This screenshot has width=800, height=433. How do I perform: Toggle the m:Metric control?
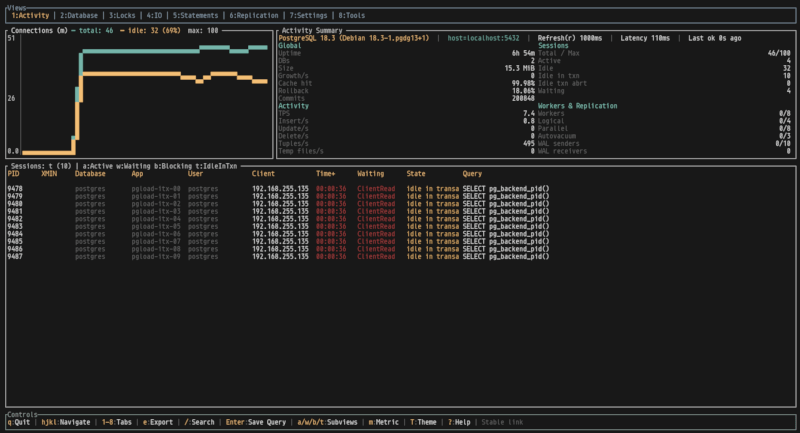381,423
